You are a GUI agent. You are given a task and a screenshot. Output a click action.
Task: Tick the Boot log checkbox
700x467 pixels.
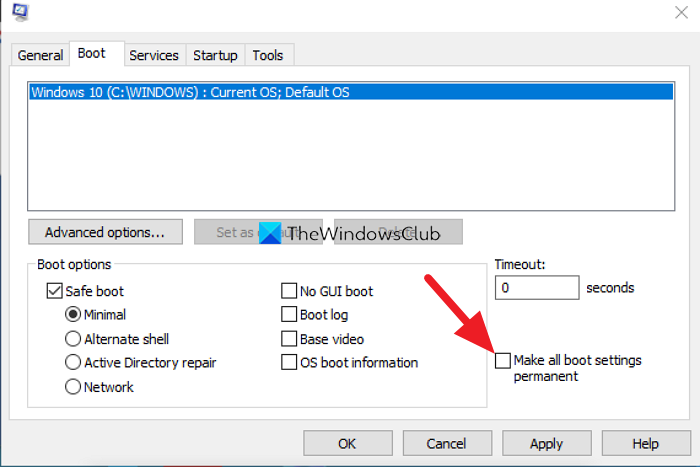point(289,314)
